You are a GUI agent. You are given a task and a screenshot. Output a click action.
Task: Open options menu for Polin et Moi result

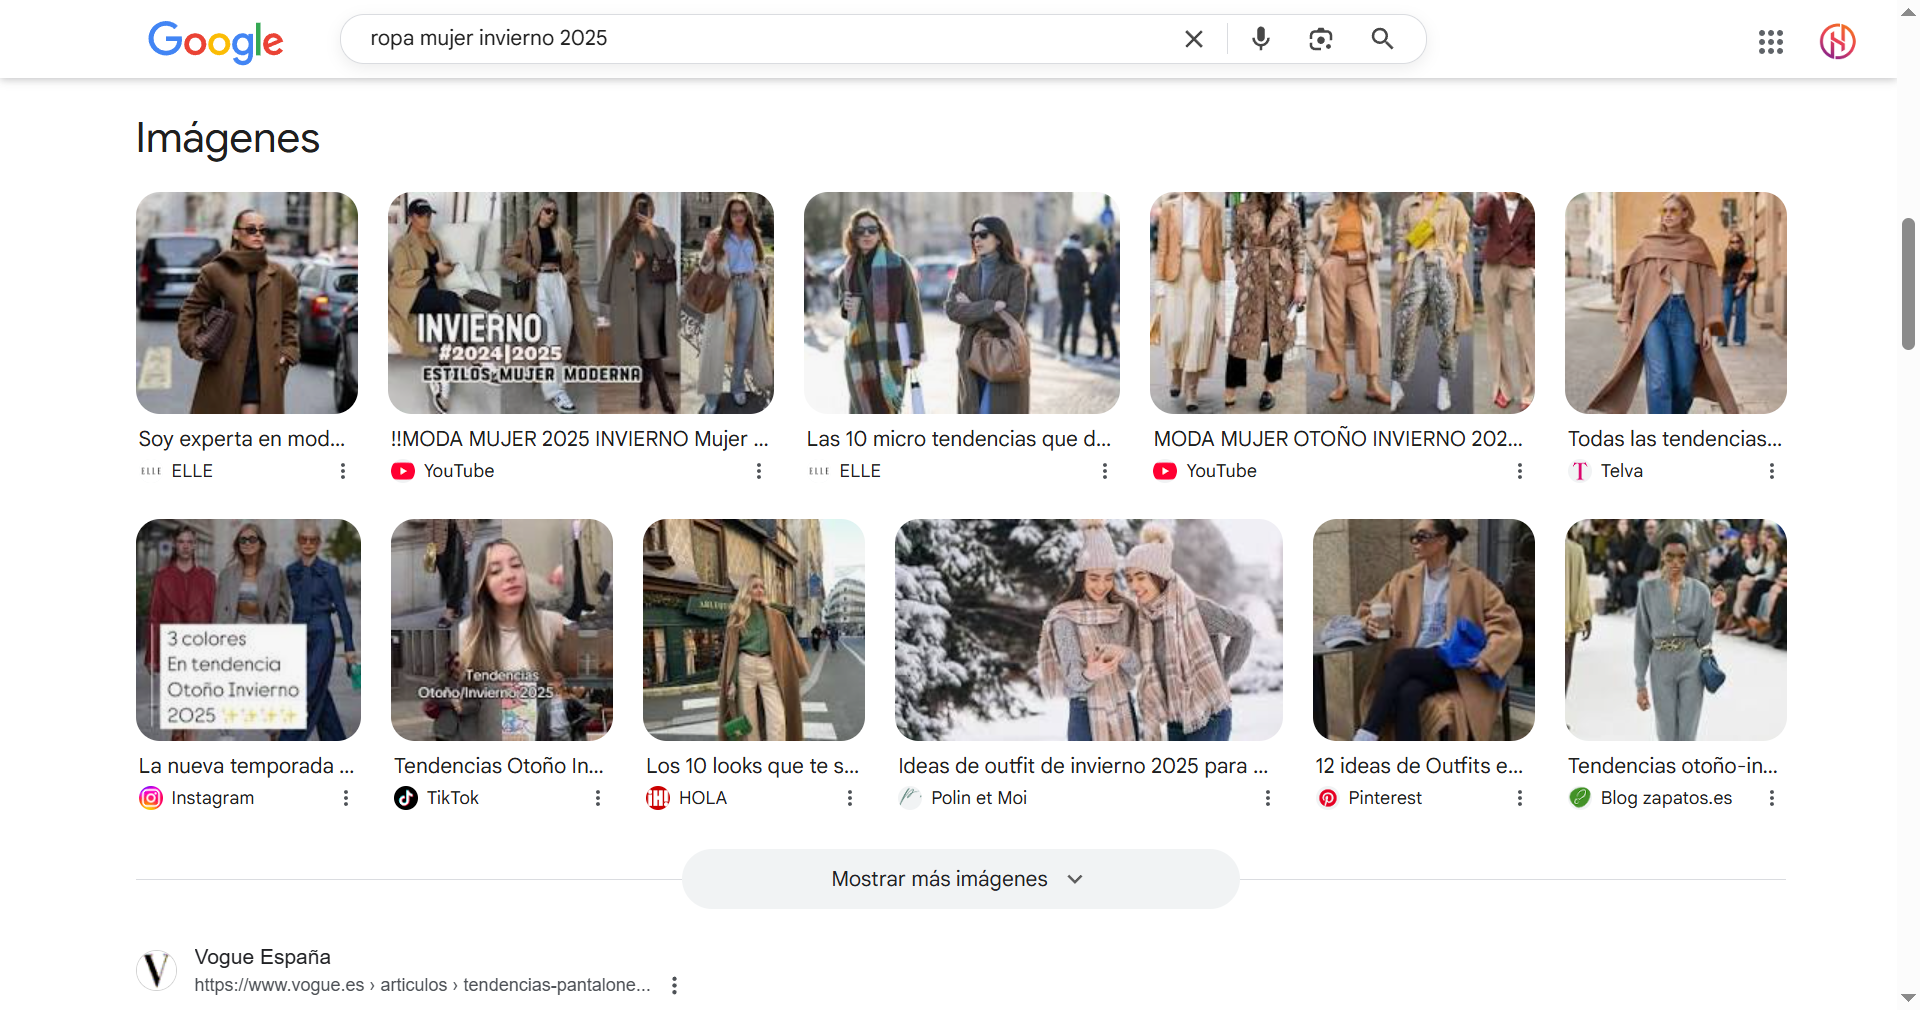tap(1268, 798)
